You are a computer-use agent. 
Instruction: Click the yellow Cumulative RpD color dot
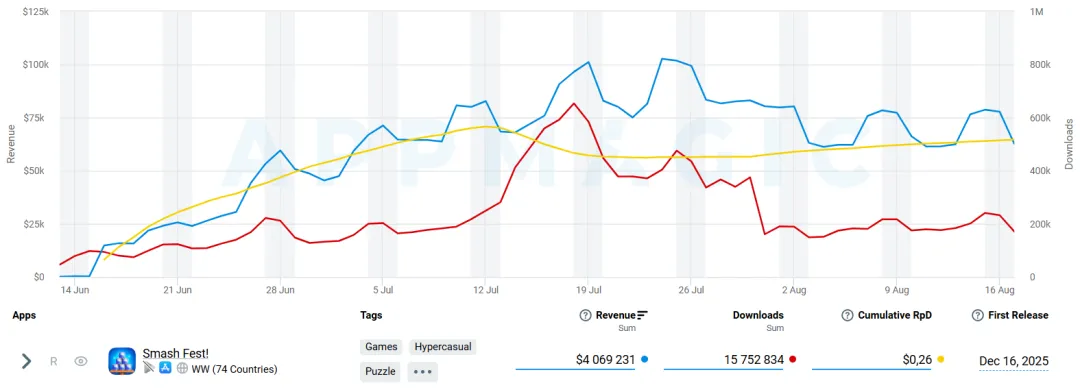[941, 359]
